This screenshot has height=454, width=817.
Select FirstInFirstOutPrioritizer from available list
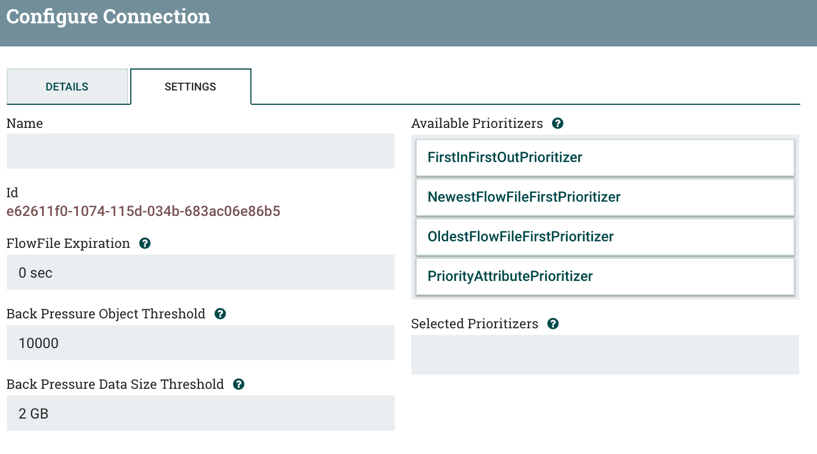click(604, 158)
